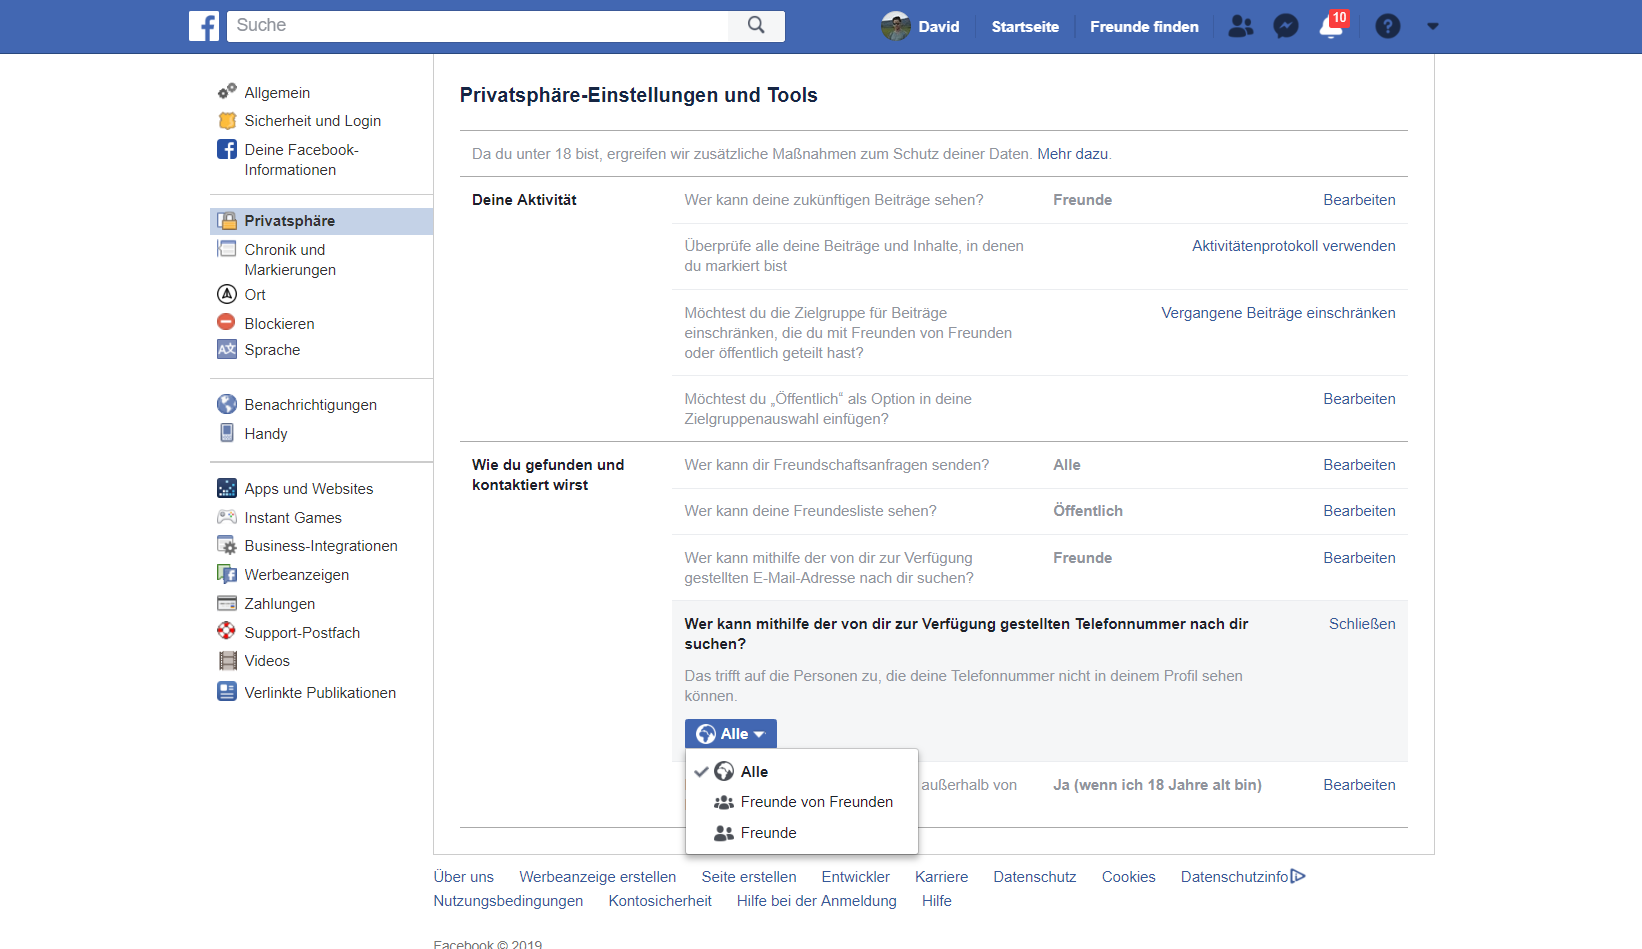Edit the E-Mail-Adresse lookup setting
The height and width of the screenshot is (949, 1642).
(x=1359, y=558)
